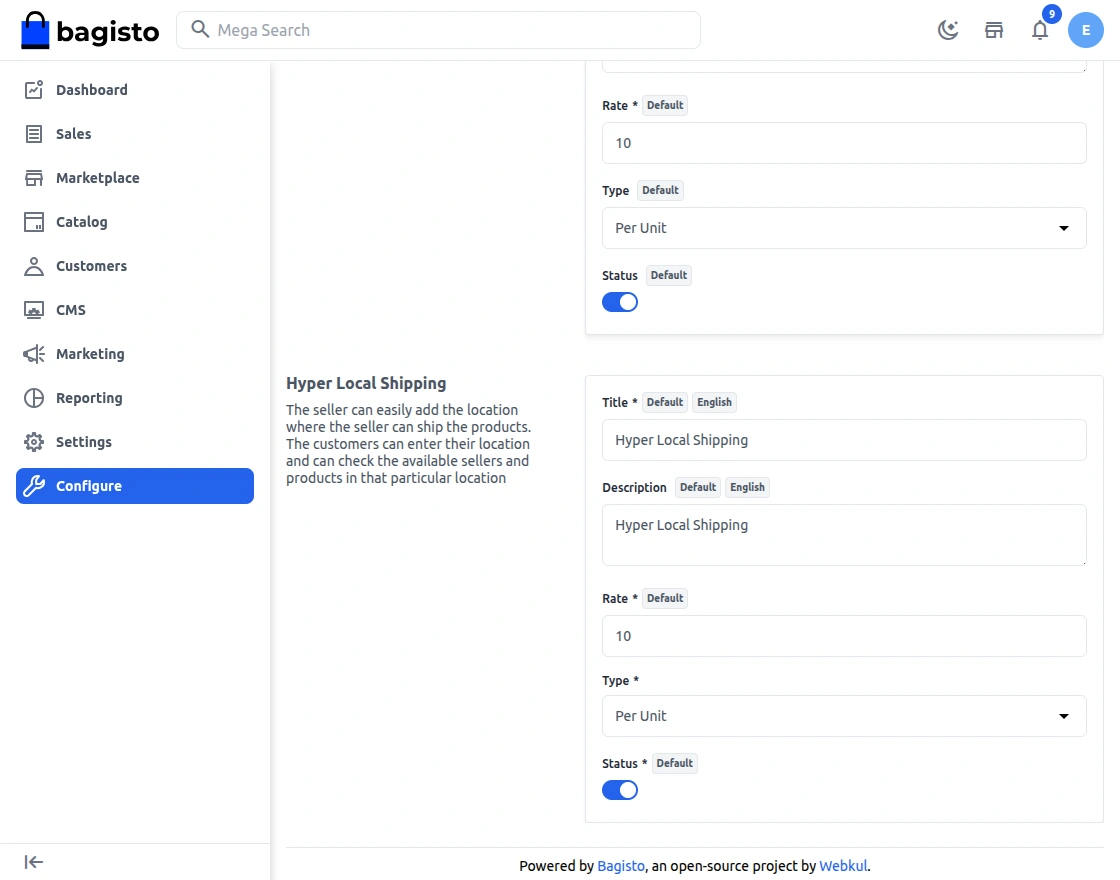
Task: Click the Default badge next to Description
Action: click(x=697, y=487)
